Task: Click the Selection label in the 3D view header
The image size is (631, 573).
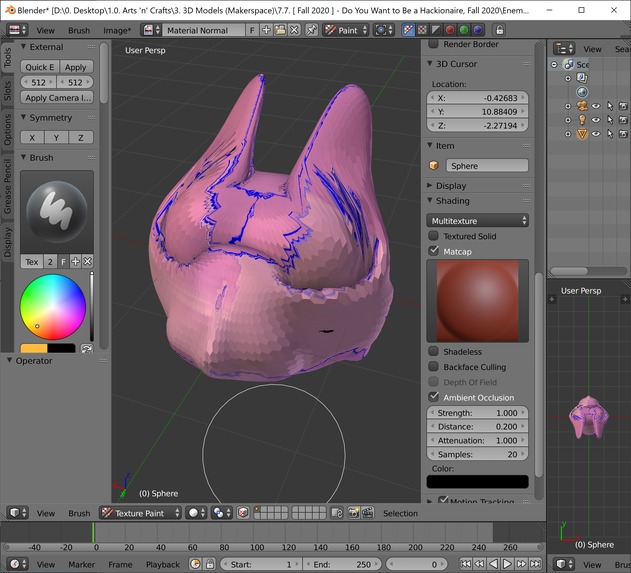Action: (x=400, y=513)
